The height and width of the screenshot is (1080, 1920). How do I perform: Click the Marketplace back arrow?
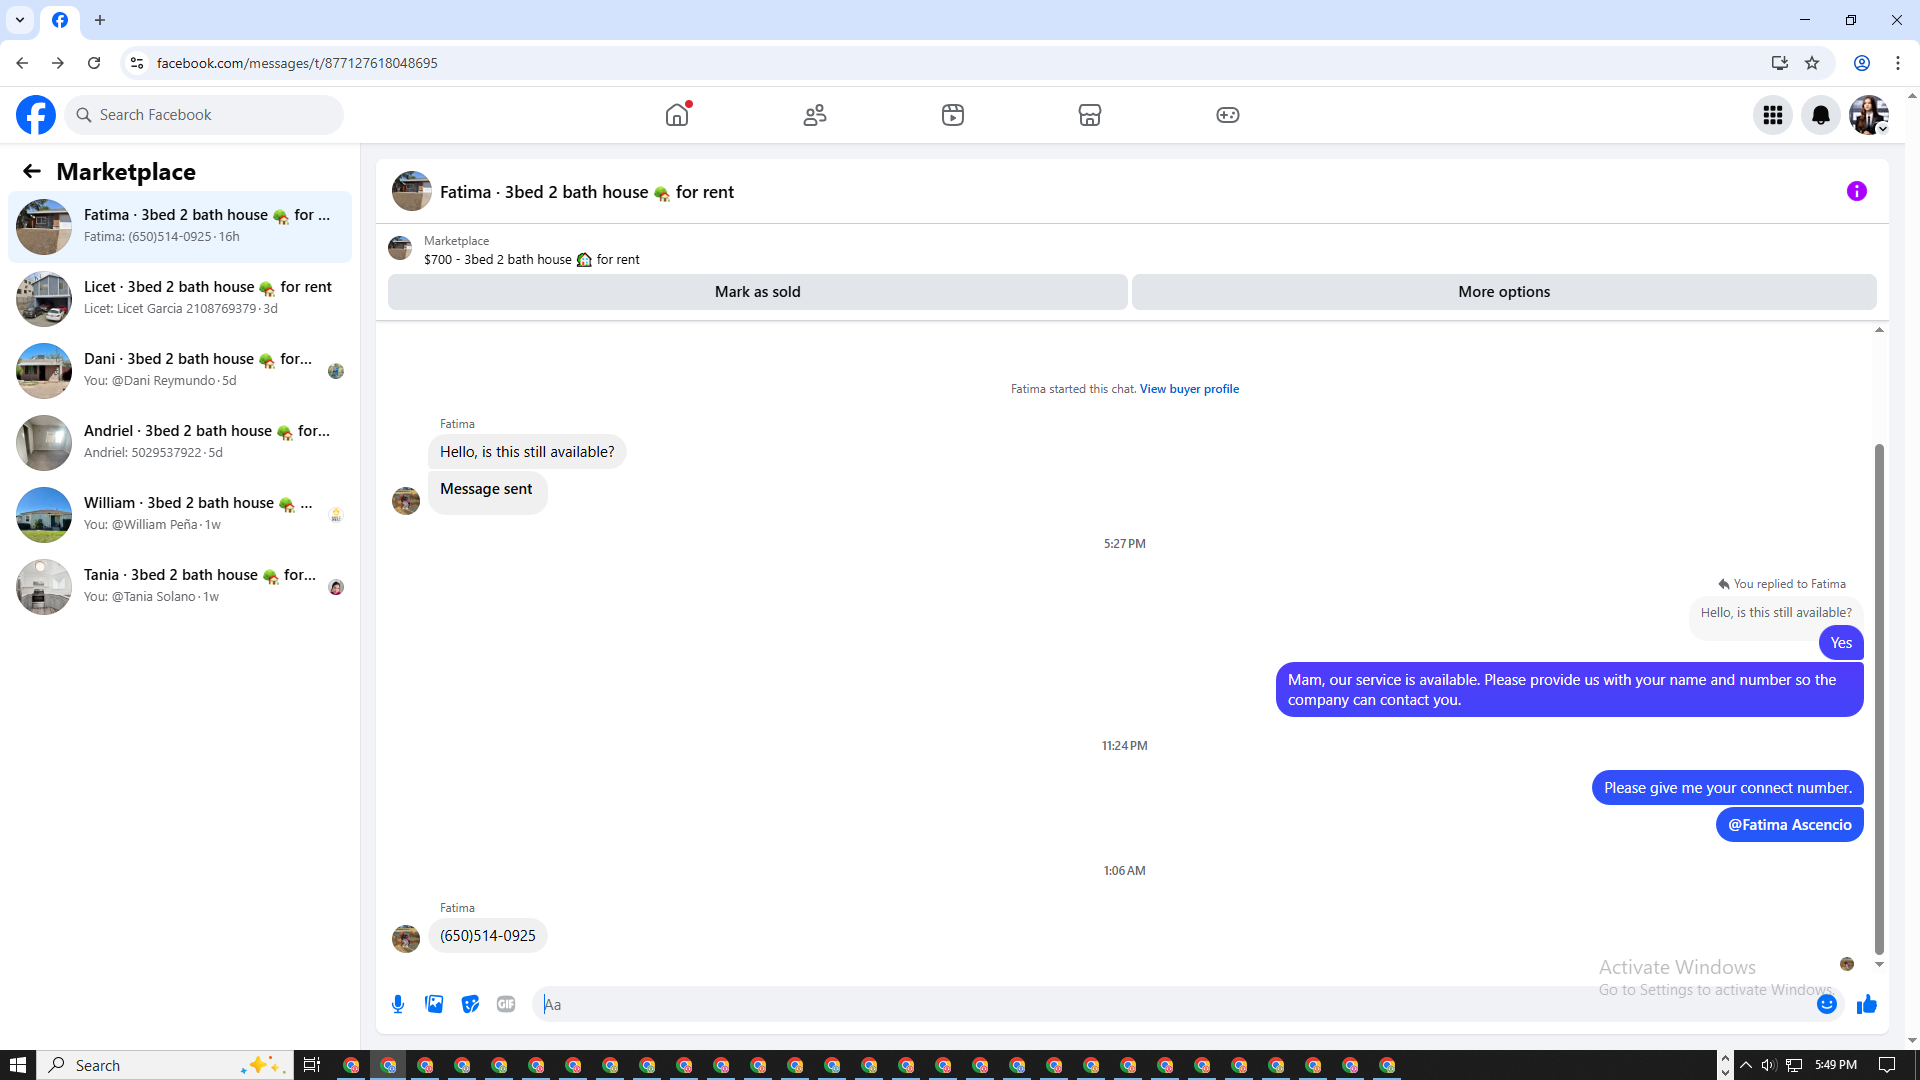pos(32,171)
